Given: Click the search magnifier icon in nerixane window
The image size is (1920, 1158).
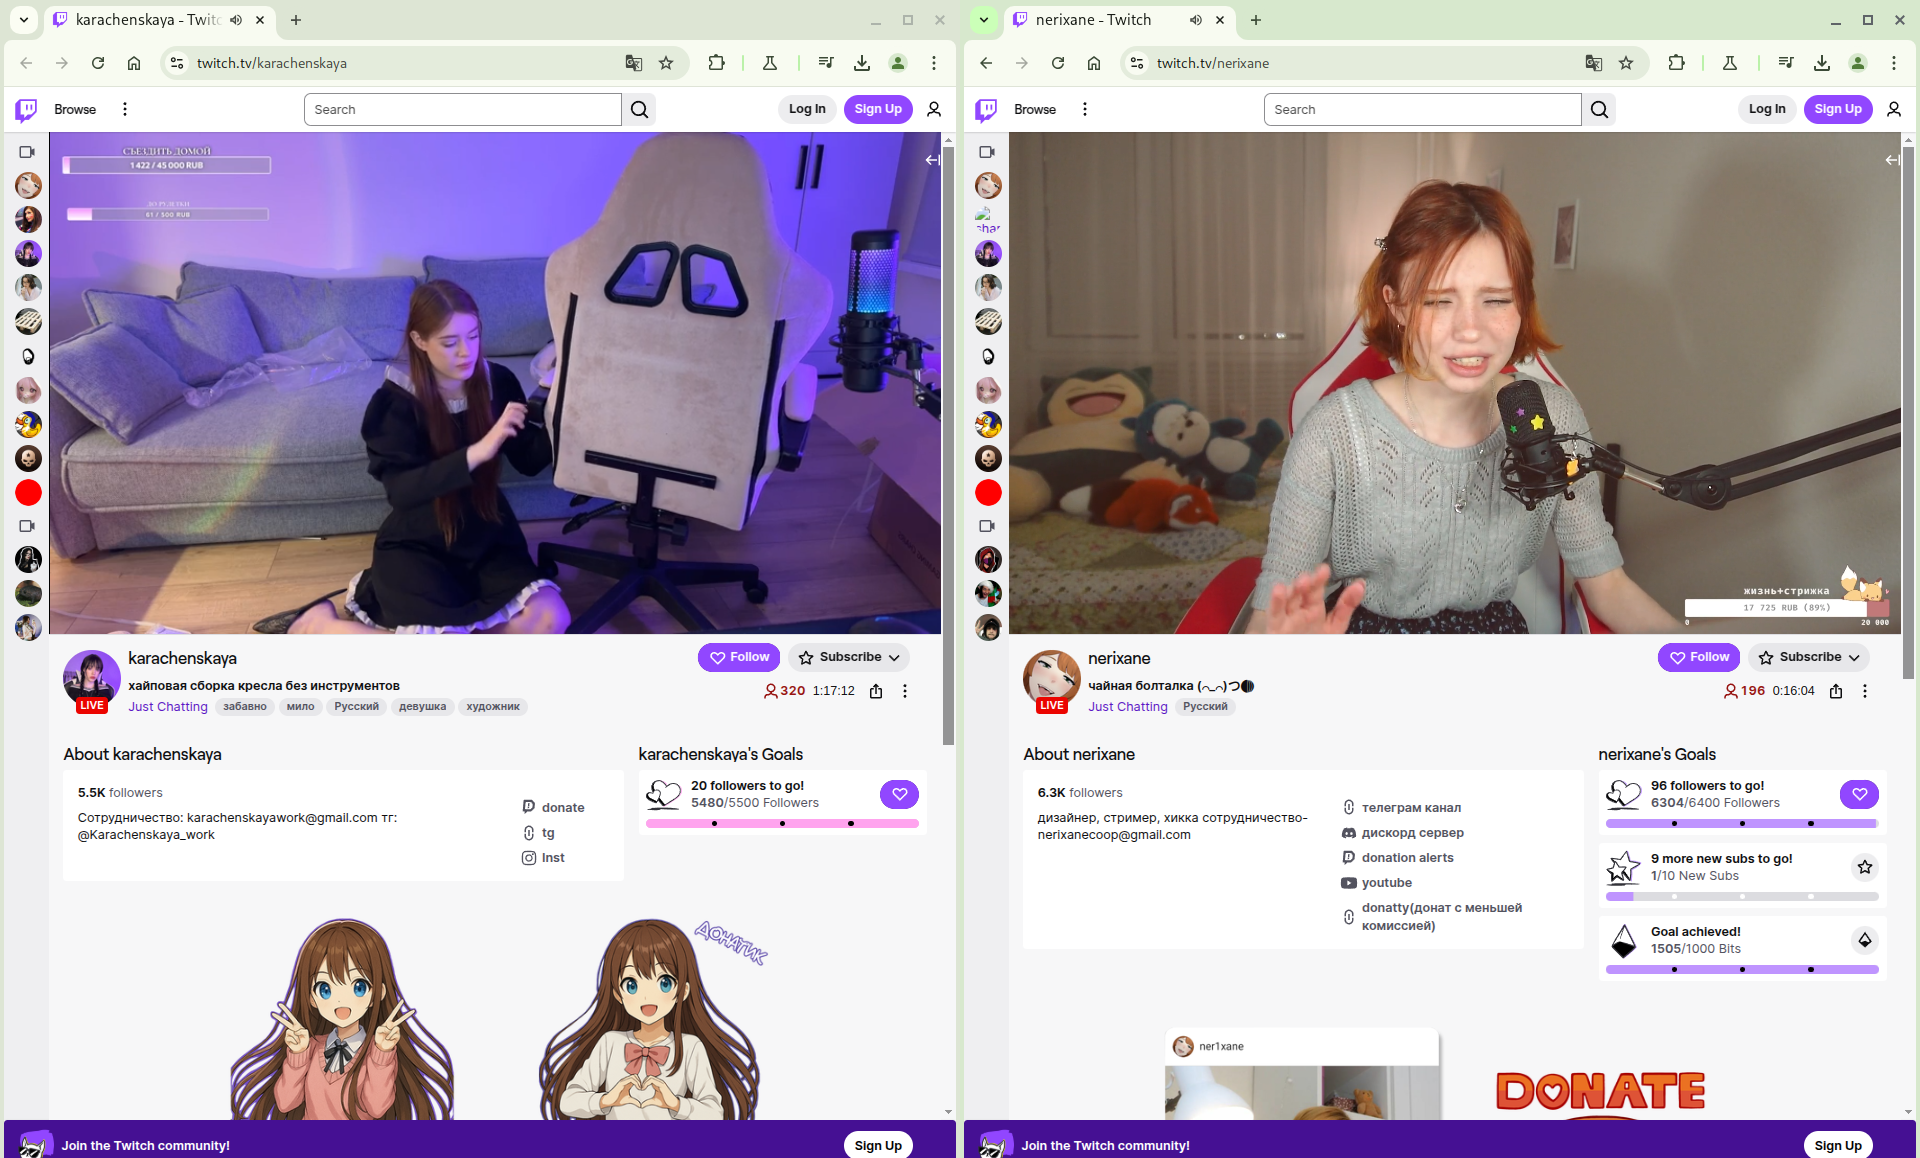Looking at the screenshot, I should [1599, 109].
